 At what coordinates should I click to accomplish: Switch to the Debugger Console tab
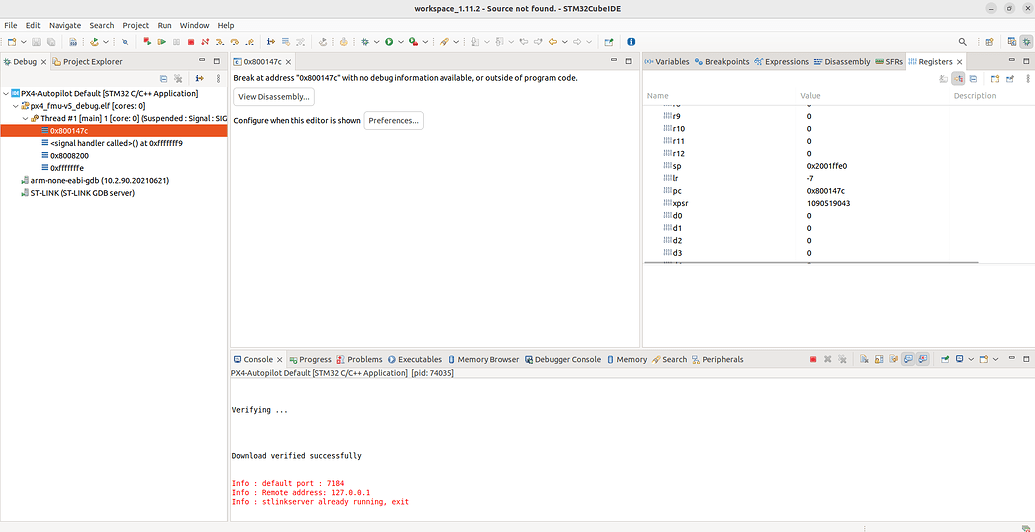click(x=562, y=359)
